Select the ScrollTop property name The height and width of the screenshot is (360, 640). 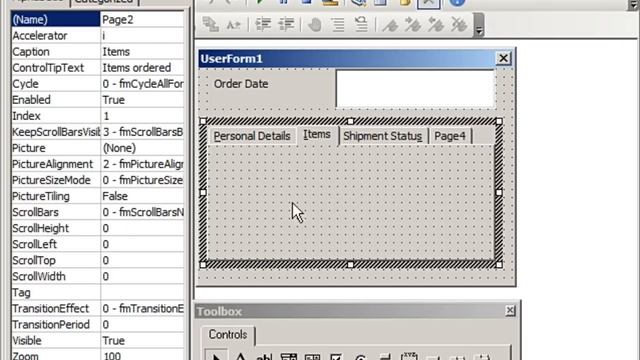click(x=56, y=260)
